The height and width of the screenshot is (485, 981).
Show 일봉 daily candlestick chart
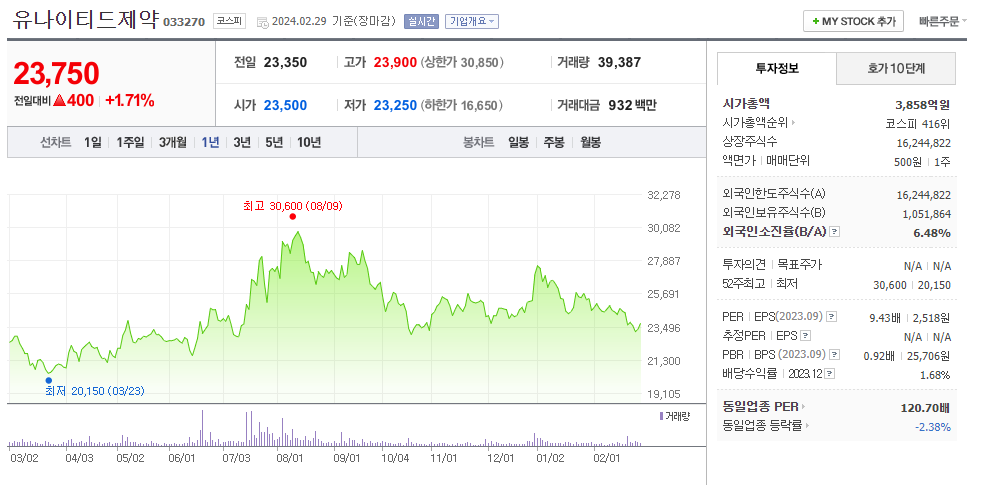pos(519,143)
